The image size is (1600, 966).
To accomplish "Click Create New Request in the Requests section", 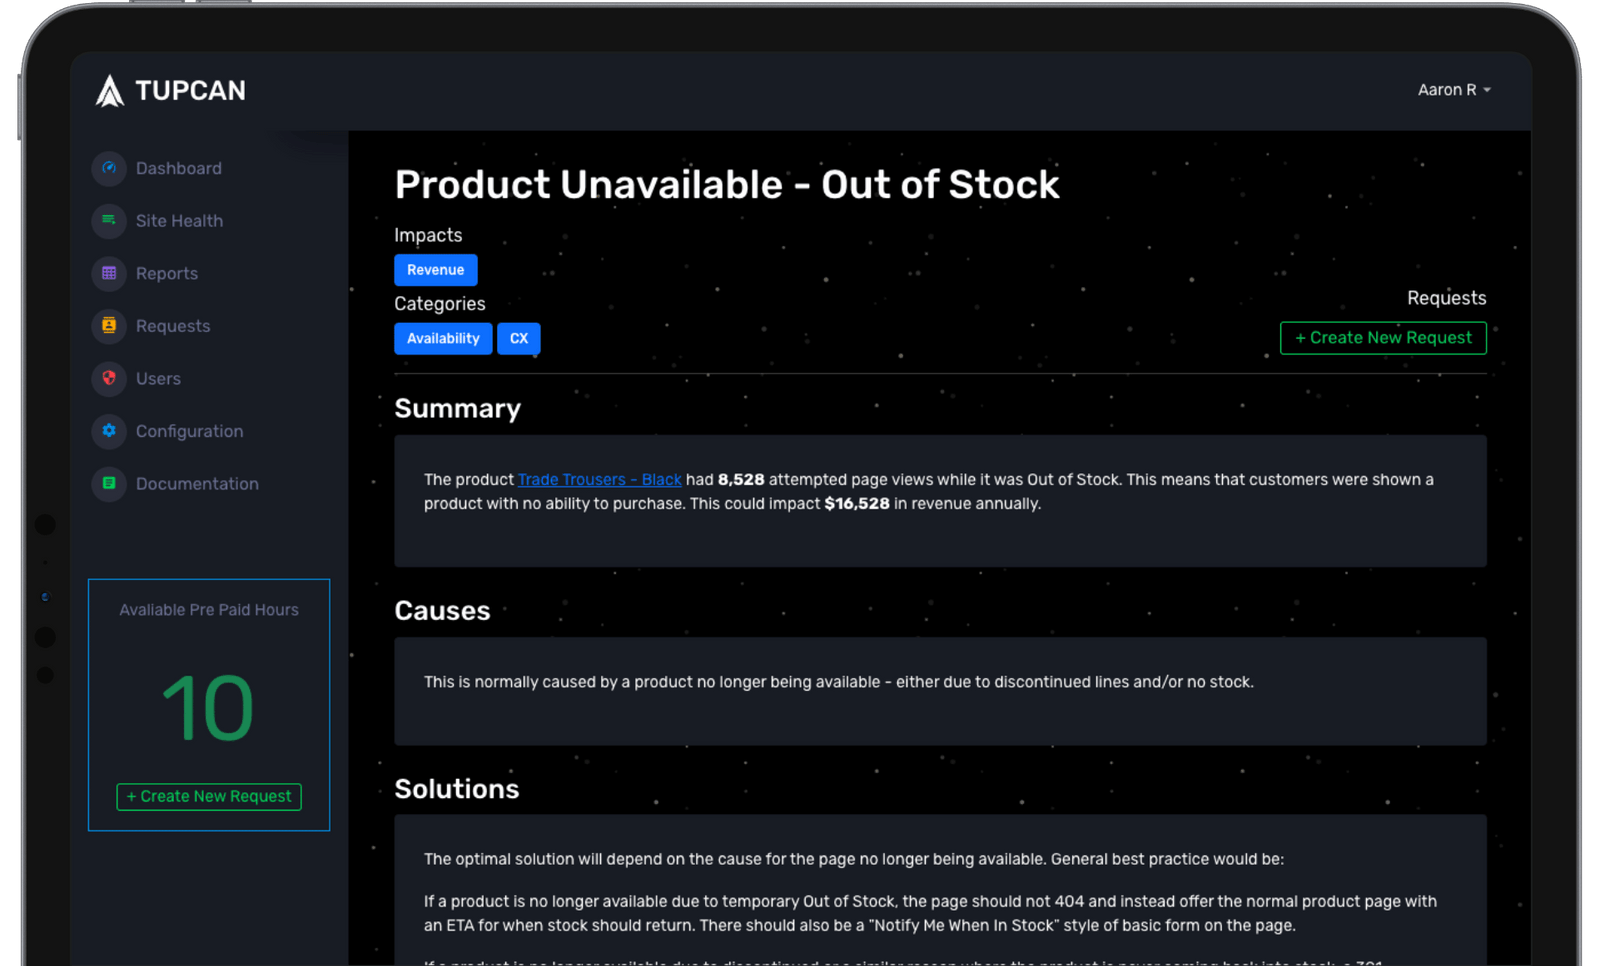I will tap(1382, 338).
